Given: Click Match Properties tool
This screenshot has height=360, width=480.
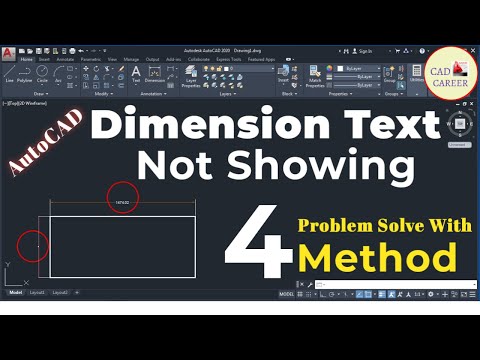Looking at the screenshot, I should tap(315, 77).
